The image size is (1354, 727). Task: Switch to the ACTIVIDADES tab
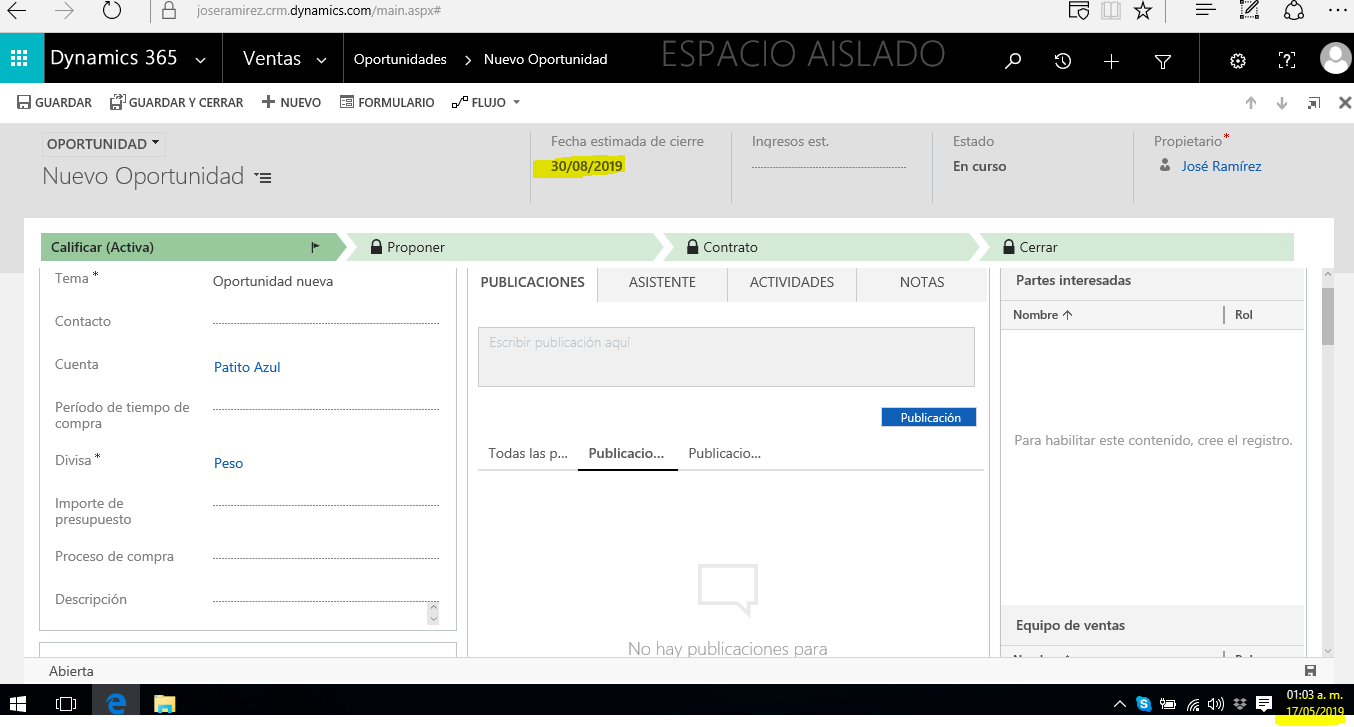click(x=791, y=282)
